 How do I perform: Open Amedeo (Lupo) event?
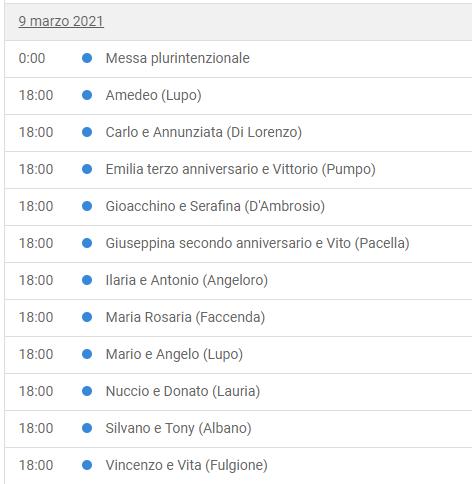153,95
